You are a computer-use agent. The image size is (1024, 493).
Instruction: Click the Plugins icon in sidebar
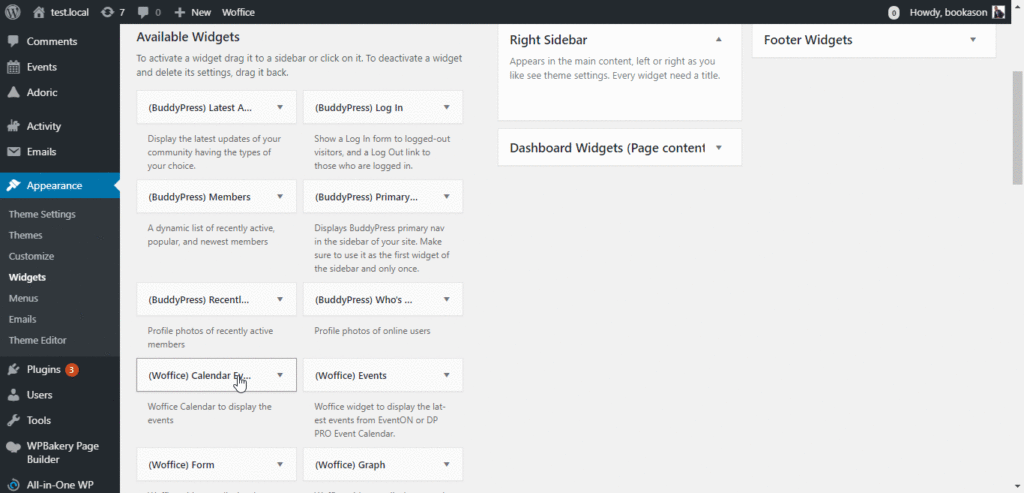tap(13, 369)
